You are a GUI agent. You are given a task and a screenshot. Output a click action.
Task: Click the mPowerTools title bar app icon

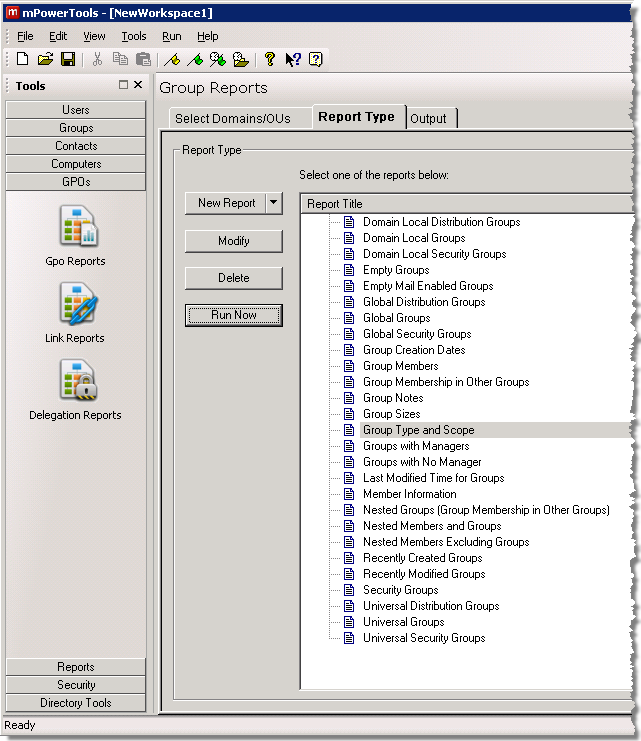click(x=12, y=12)
